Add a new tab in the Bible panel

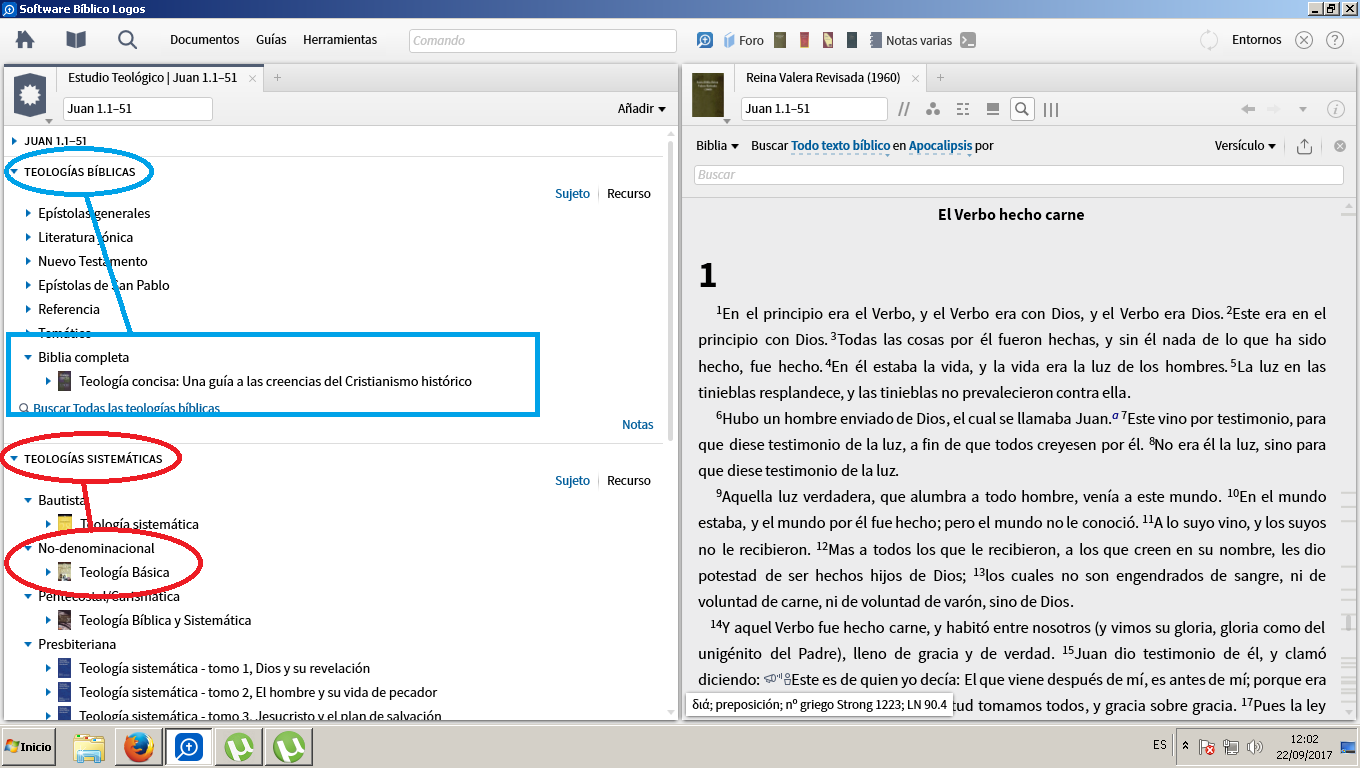click(940, 77)
